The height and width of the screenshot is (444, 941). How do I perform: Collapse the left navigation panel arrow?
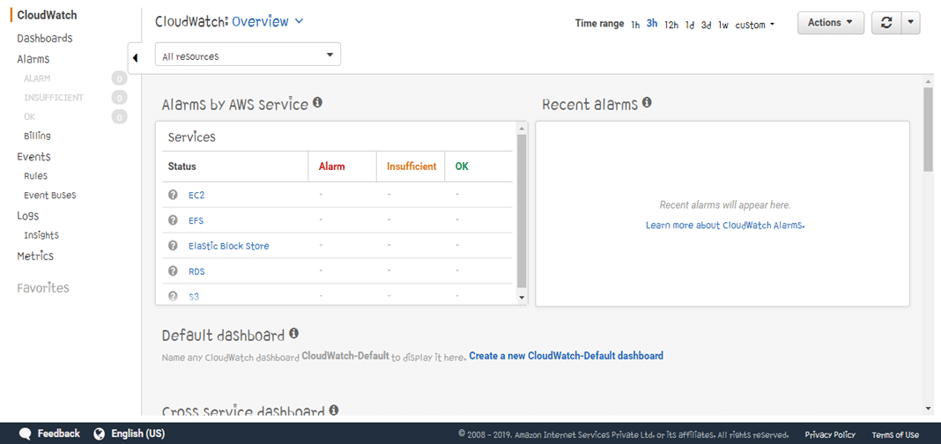(x=135, y=58)
